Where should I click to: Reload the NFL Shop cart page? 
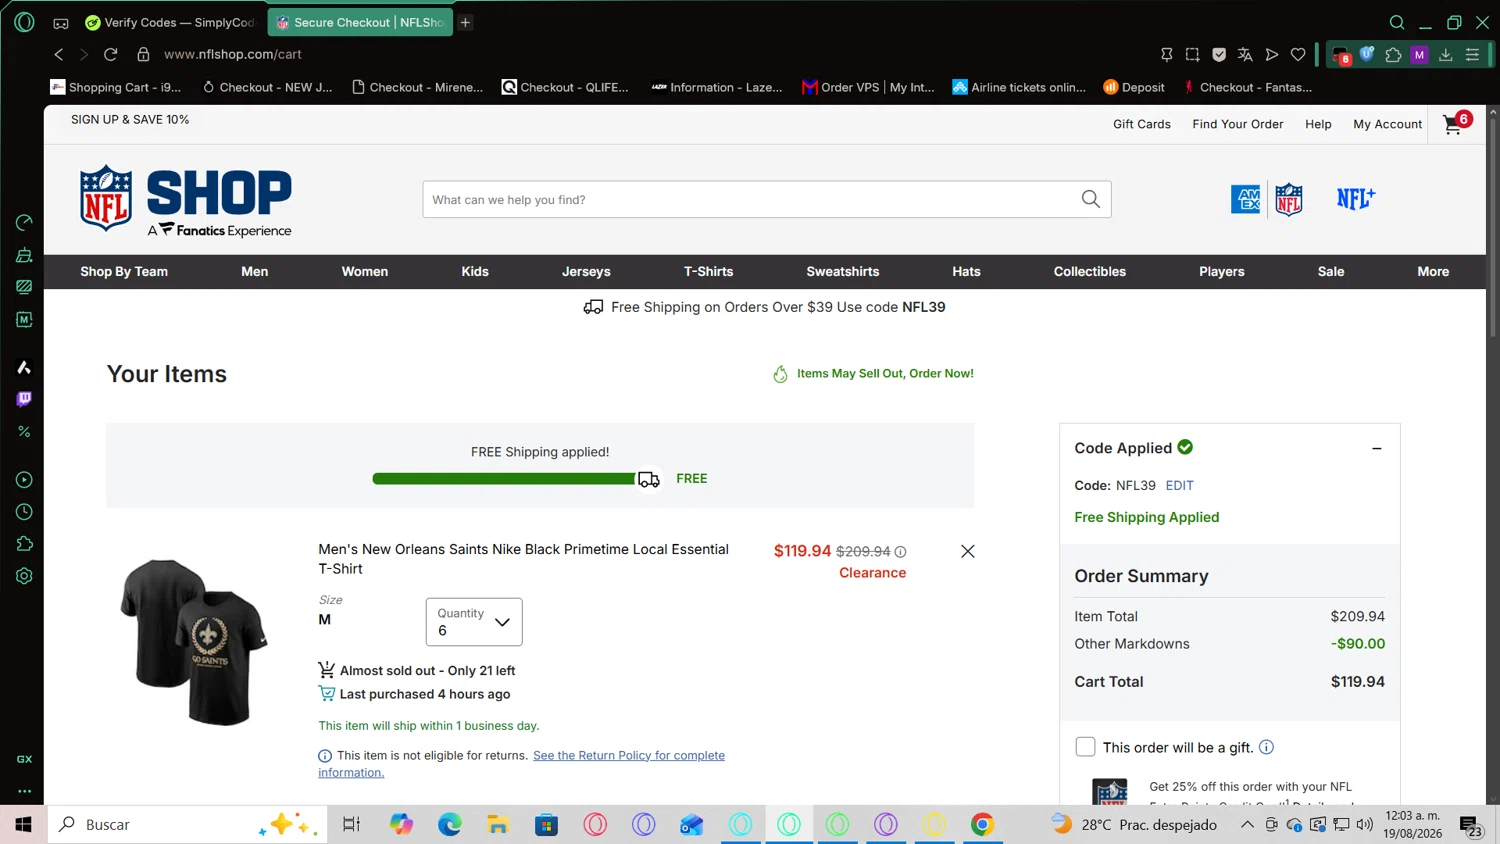click(111, 55)
